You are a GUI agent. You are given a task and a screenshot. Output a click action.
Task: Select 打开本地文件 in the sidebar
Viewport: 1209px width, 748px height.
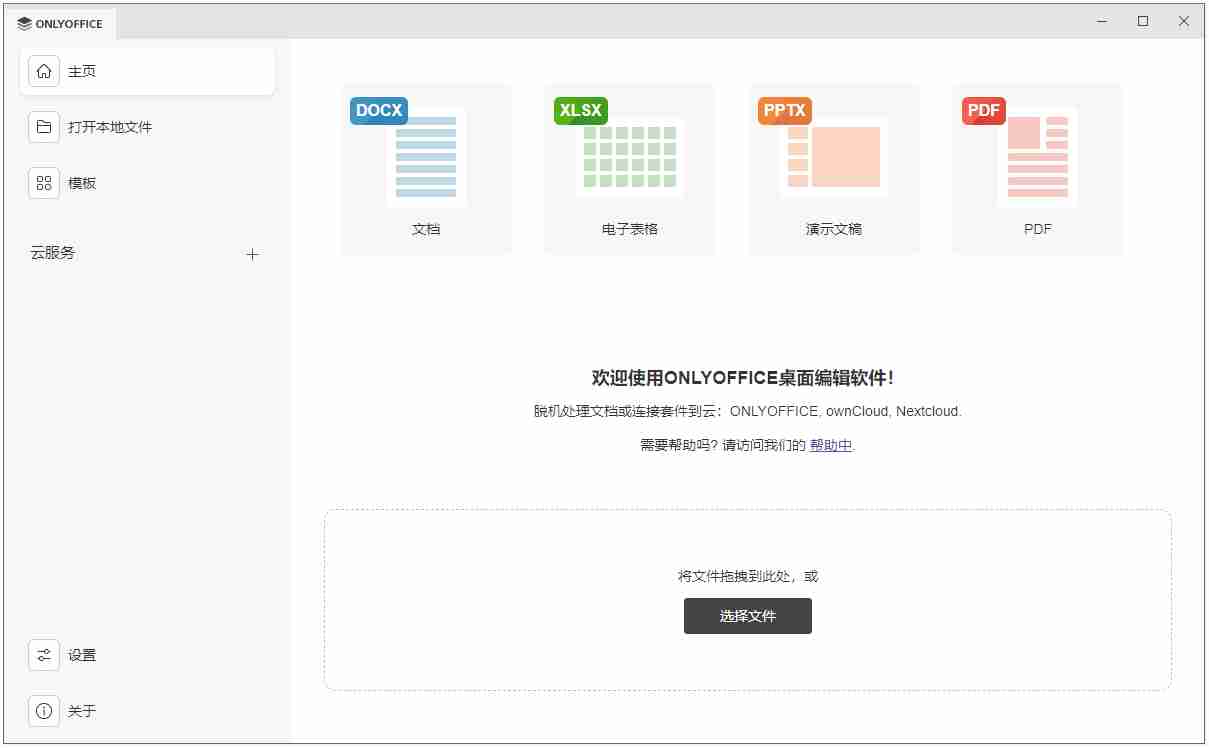[x=108, y=127]
